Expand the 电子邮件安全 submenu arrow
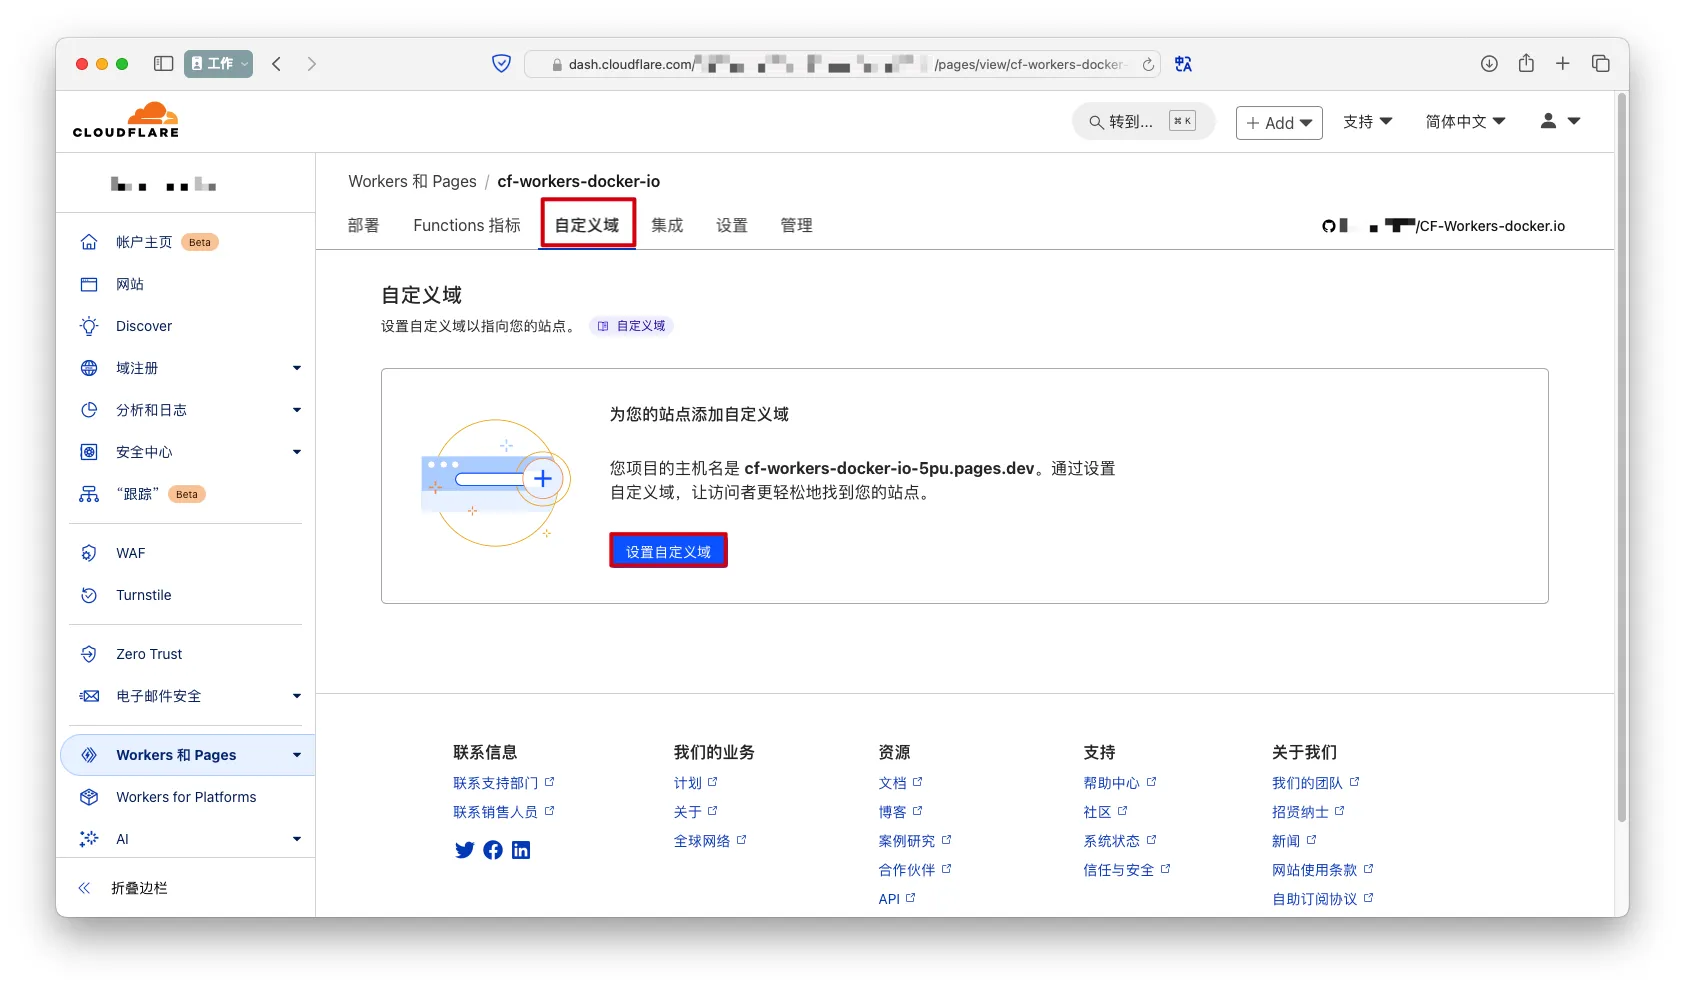Image resolution: width=1685 pixels, height=991 pixels. click(x=297, y=696)
